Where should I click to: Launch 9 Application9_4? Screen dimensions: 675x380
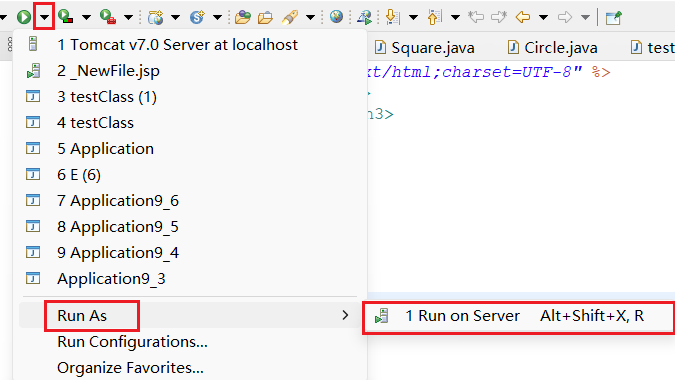pos(190,253)
